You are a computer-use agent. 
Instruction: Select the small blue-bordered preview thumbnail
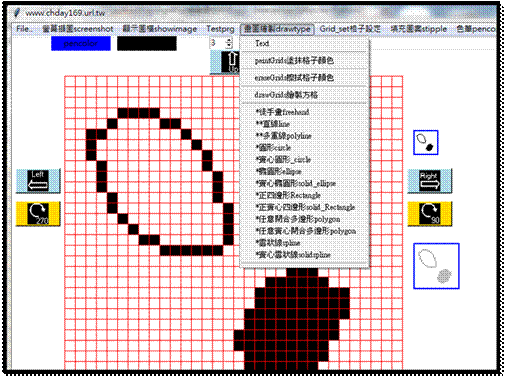coord(426,143)
